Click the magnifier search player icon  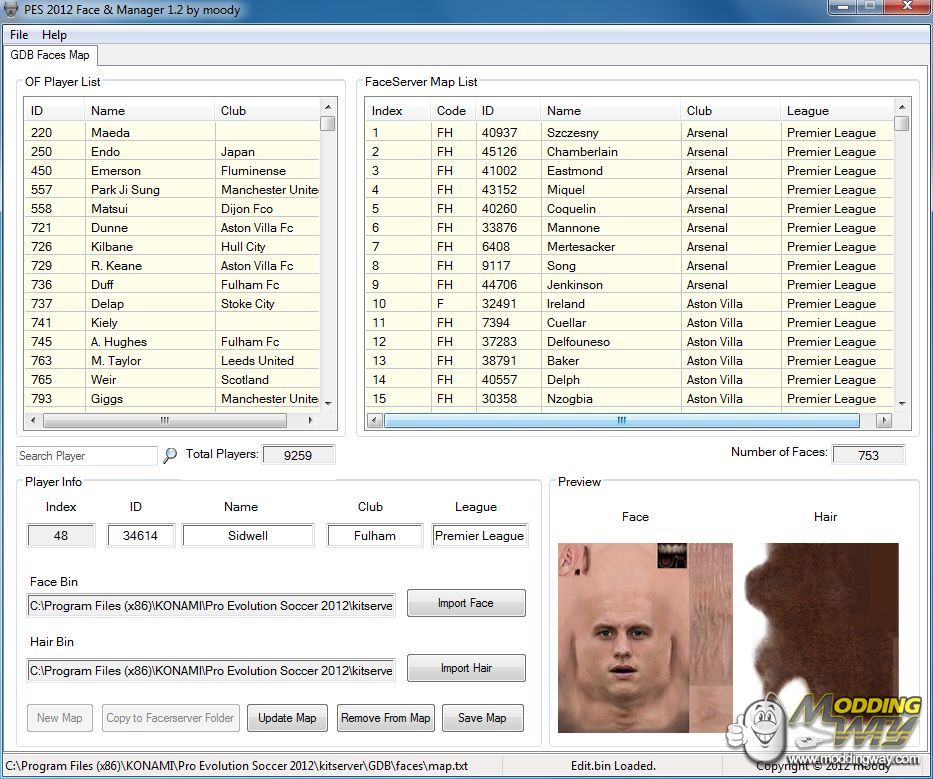170,455
